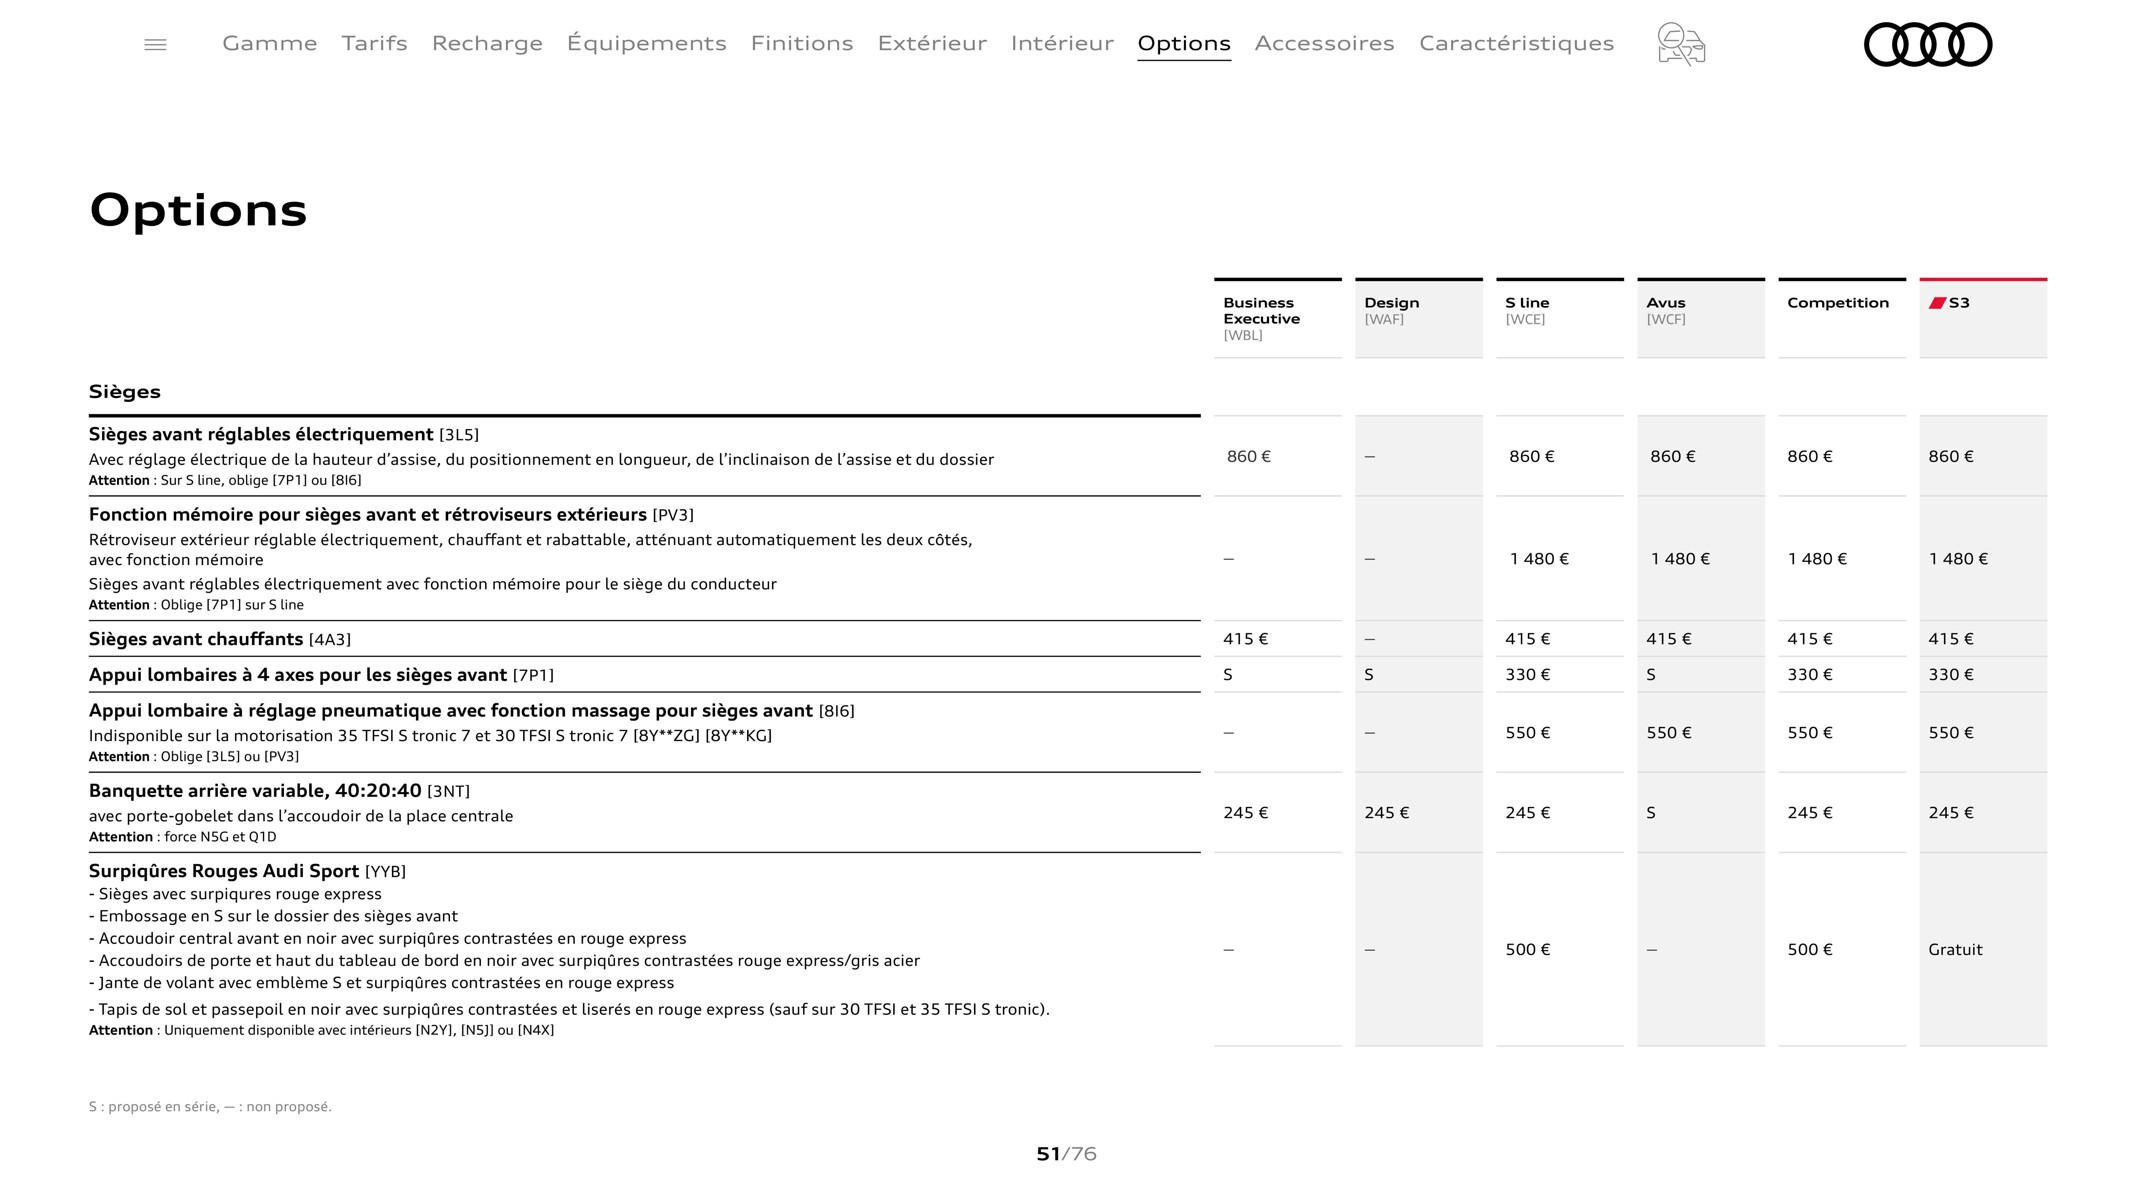Click the page number 51/76
Screen dimensions: 2133x1200
pos(1066,1154)
